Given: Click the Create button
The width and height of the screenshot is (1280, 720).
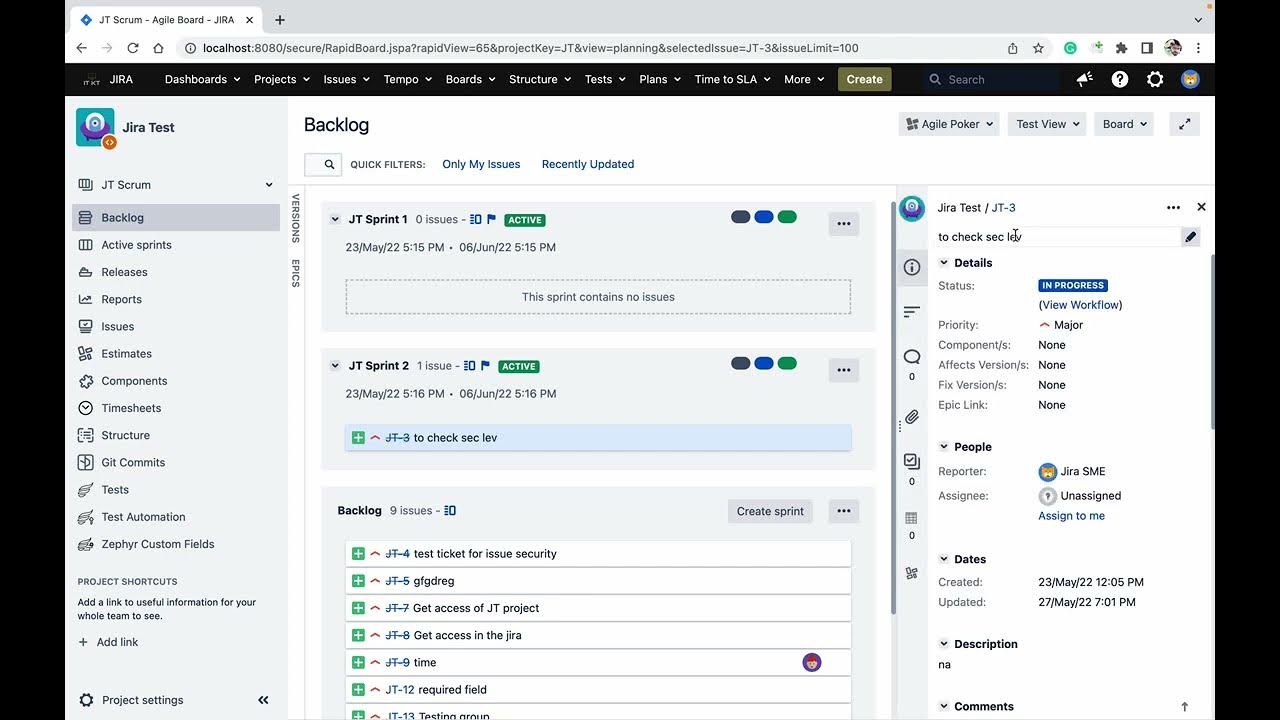Looking at the screenshot, I should point(864,79).
